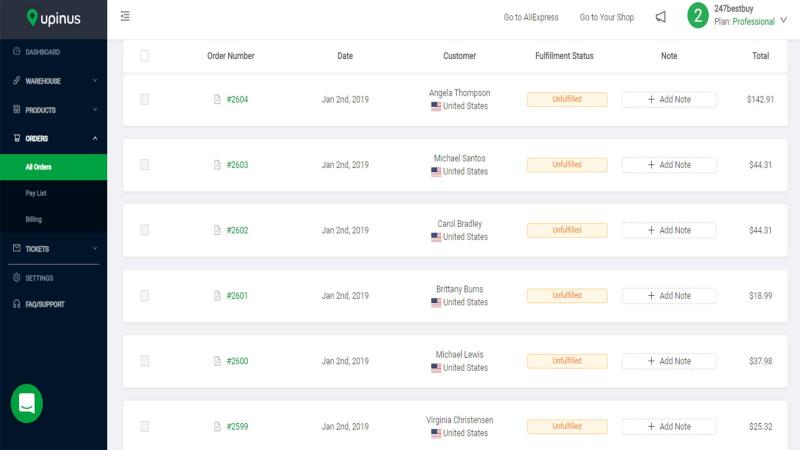Image resolution: width=800 pixels, height=450 pixels.
Task: Click the document icon beside order #2604
Action: coord(217,99)
